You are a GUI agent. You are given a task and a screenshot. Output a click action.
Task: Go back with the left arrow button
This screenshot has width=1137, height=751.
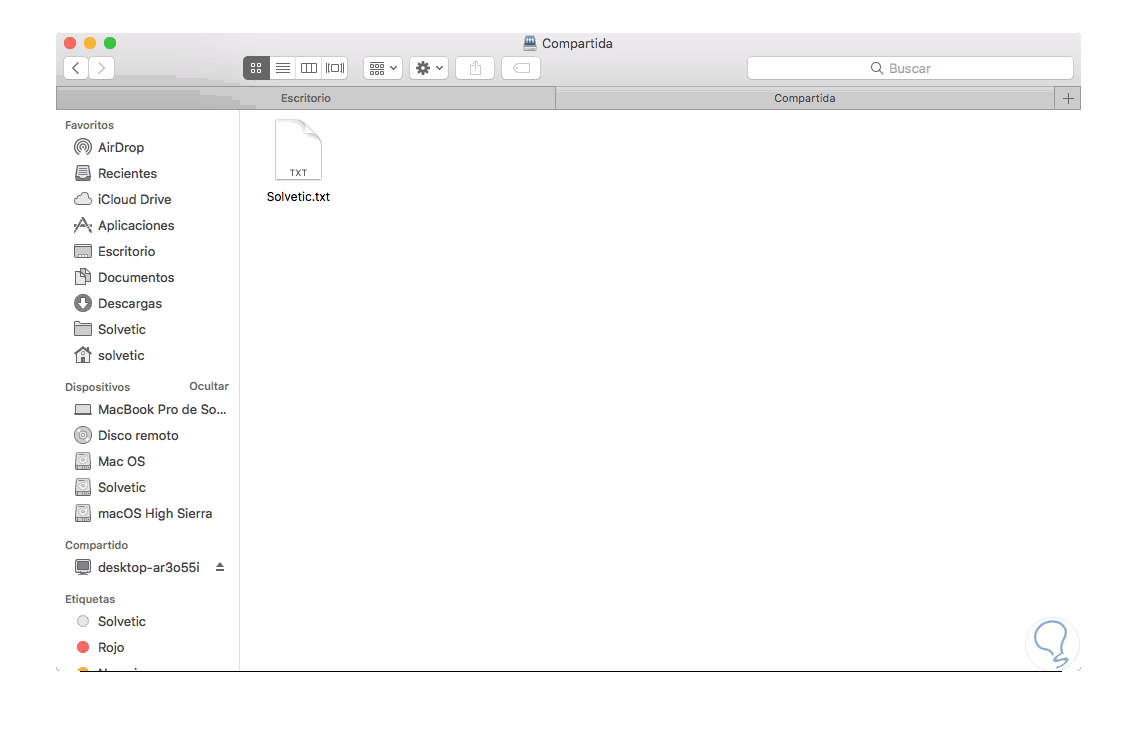click(x=75, y=68)
